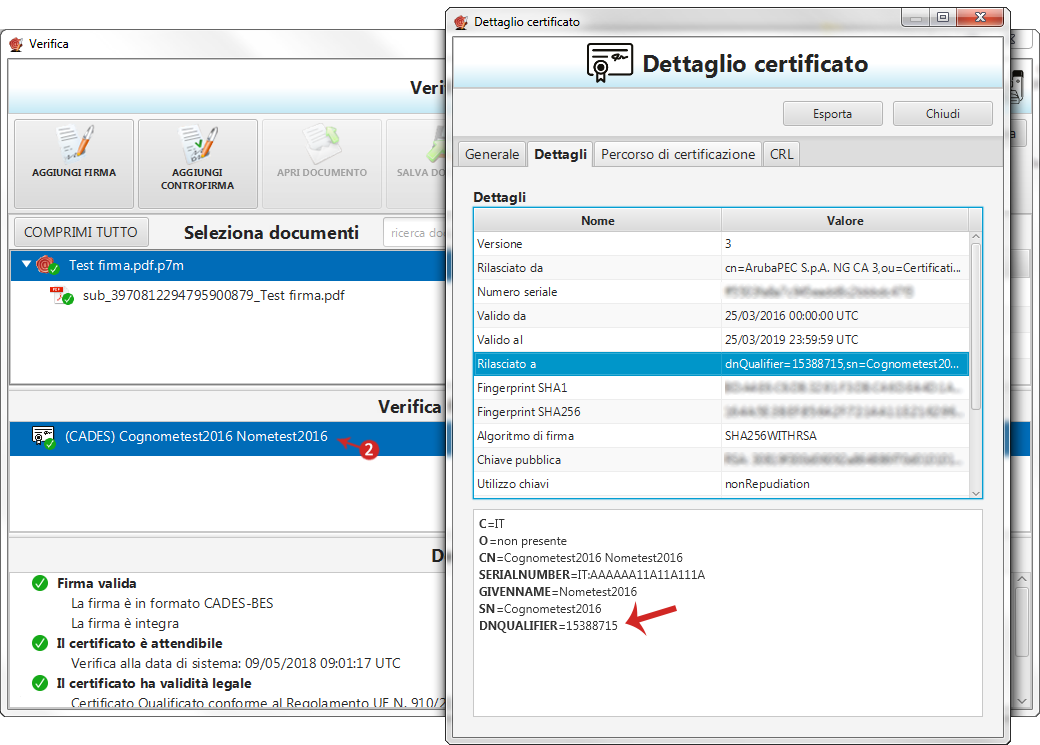Click the GIVENNAME=Nometest2016 line
Screen dimensions: 1040x745
tap(558, 592)
